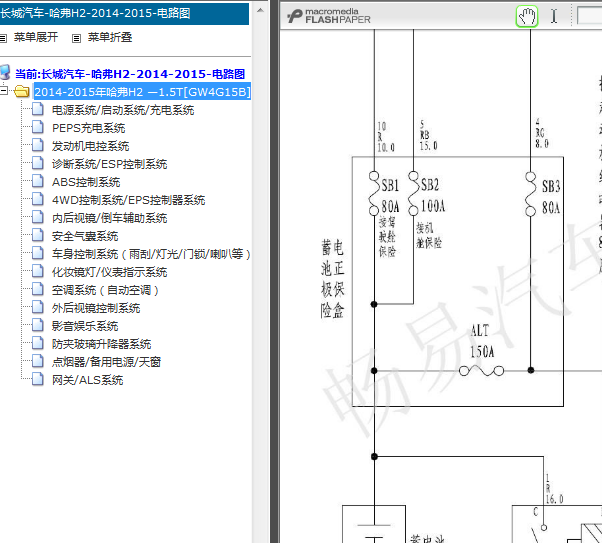Click the sidebar scrollbar up arrow
The height and width of the screenshot is (543, 602).
260,10
